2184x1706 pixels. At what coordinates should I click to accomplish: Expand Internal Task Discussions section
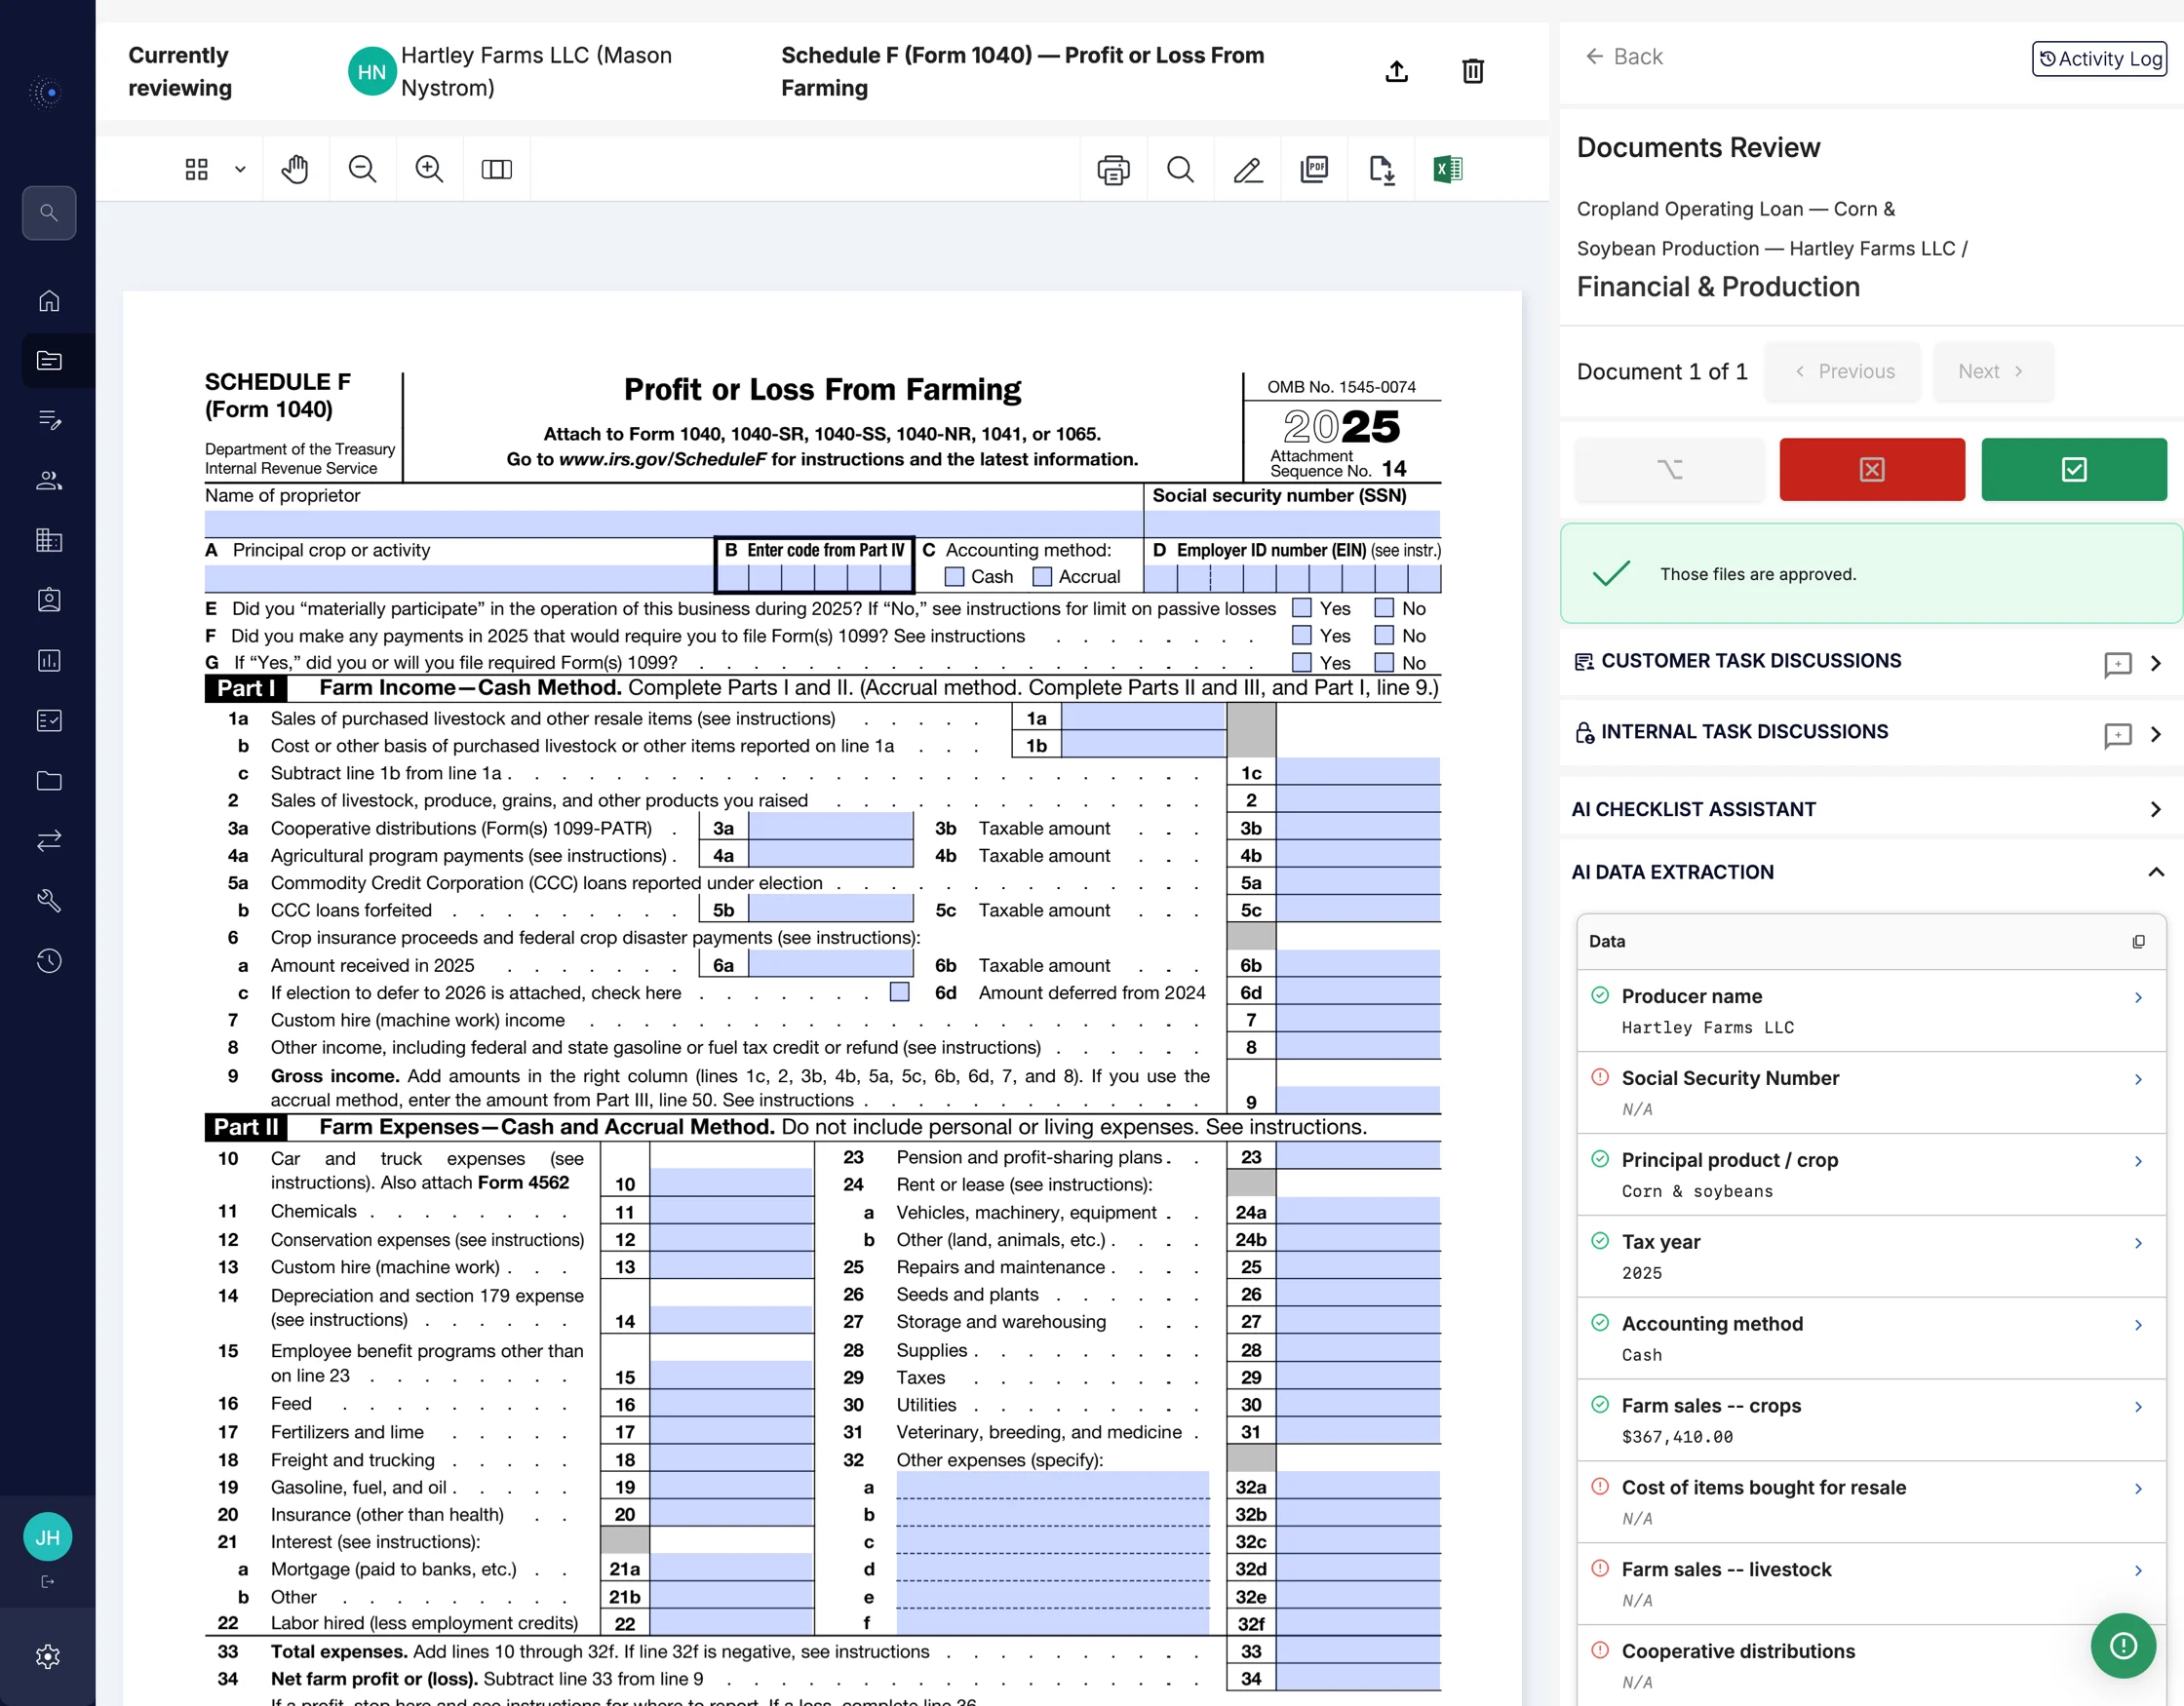(2155, 734)
